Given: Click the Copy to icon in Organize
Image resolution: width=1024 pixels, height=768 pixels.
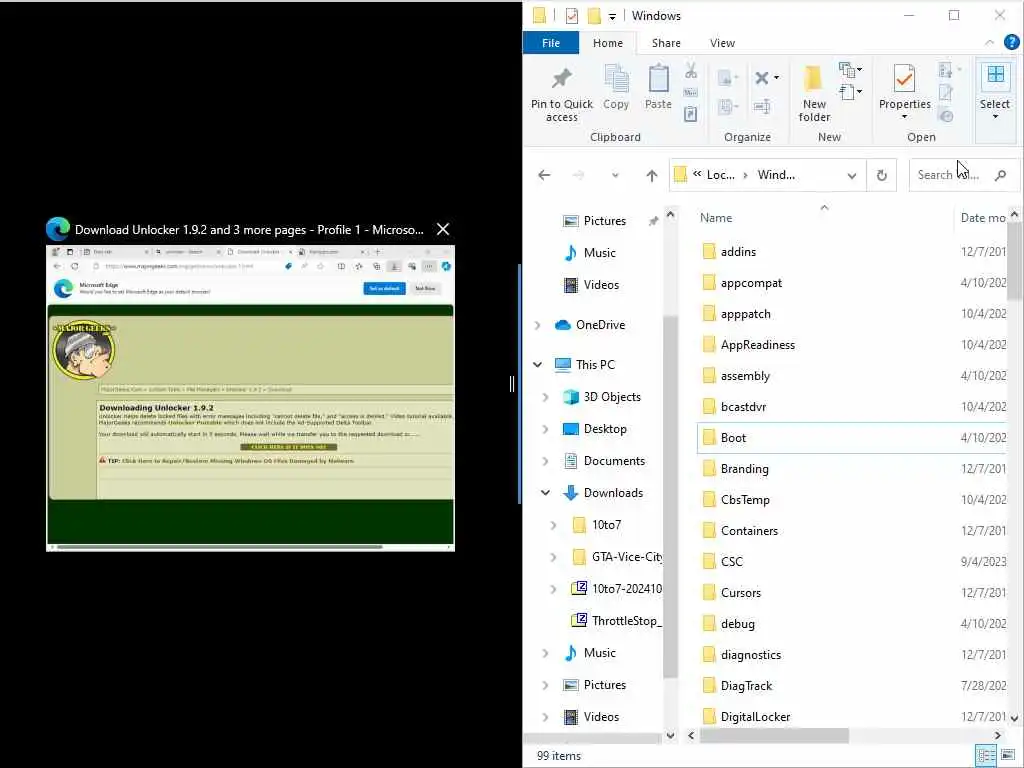Looking at the screenshot, I should pyautogui.click(x=727, y=106).
